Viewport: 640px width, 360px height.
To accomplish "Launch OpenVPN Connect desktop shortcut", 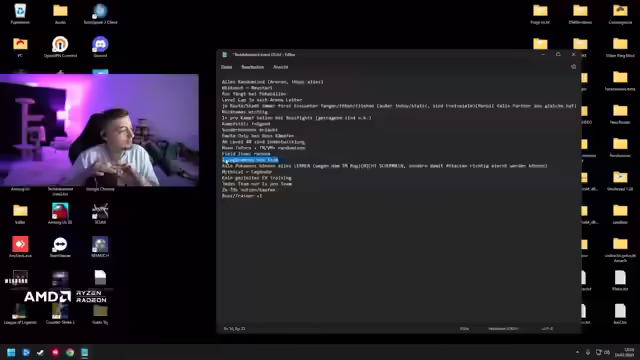I will click(60, 47).
